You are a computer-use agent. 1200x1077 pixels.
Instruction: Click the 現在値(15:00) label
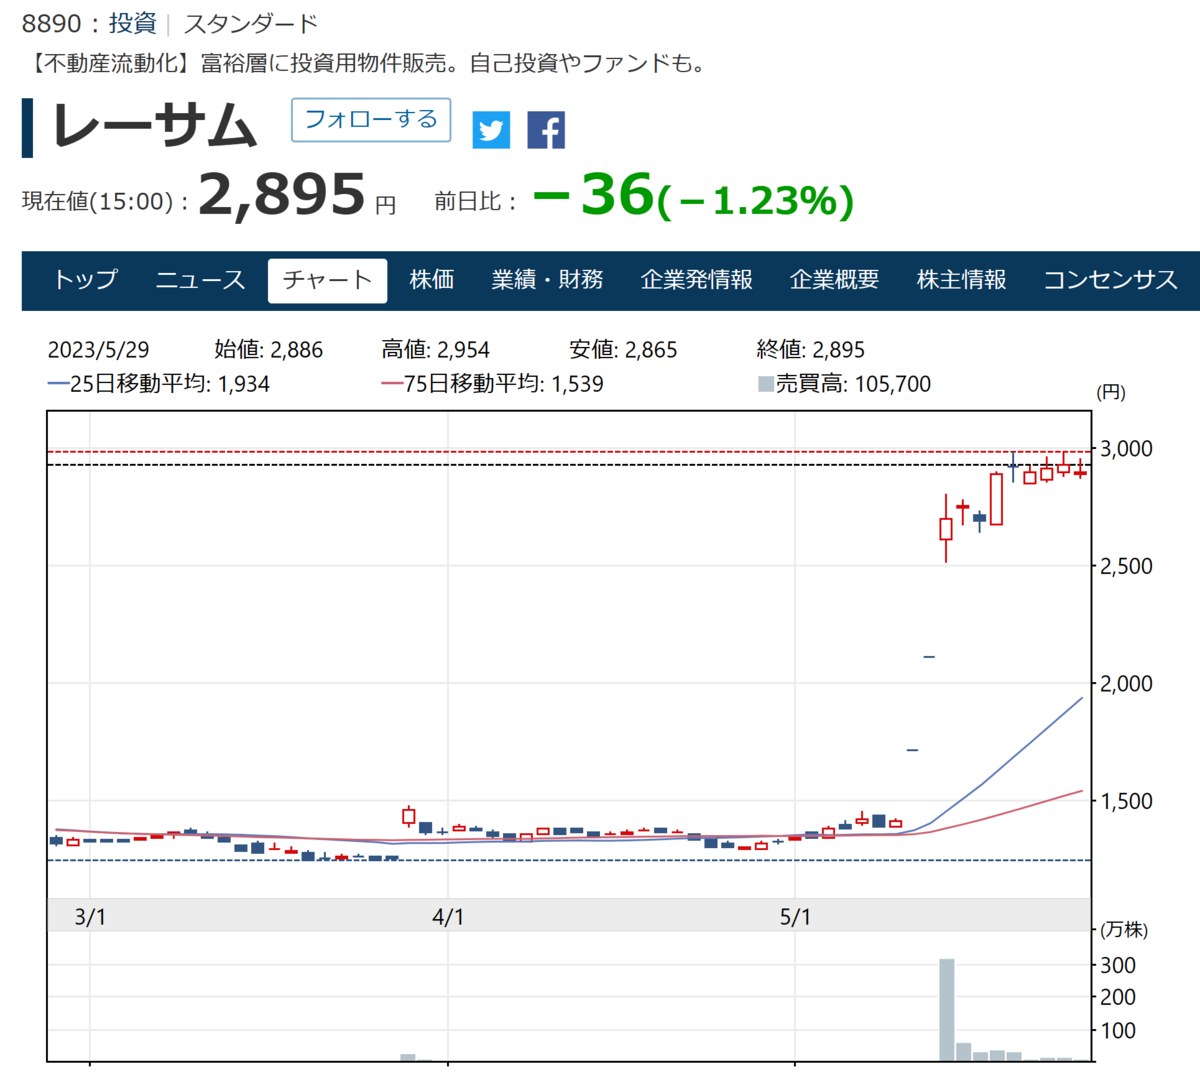point(104,202)
